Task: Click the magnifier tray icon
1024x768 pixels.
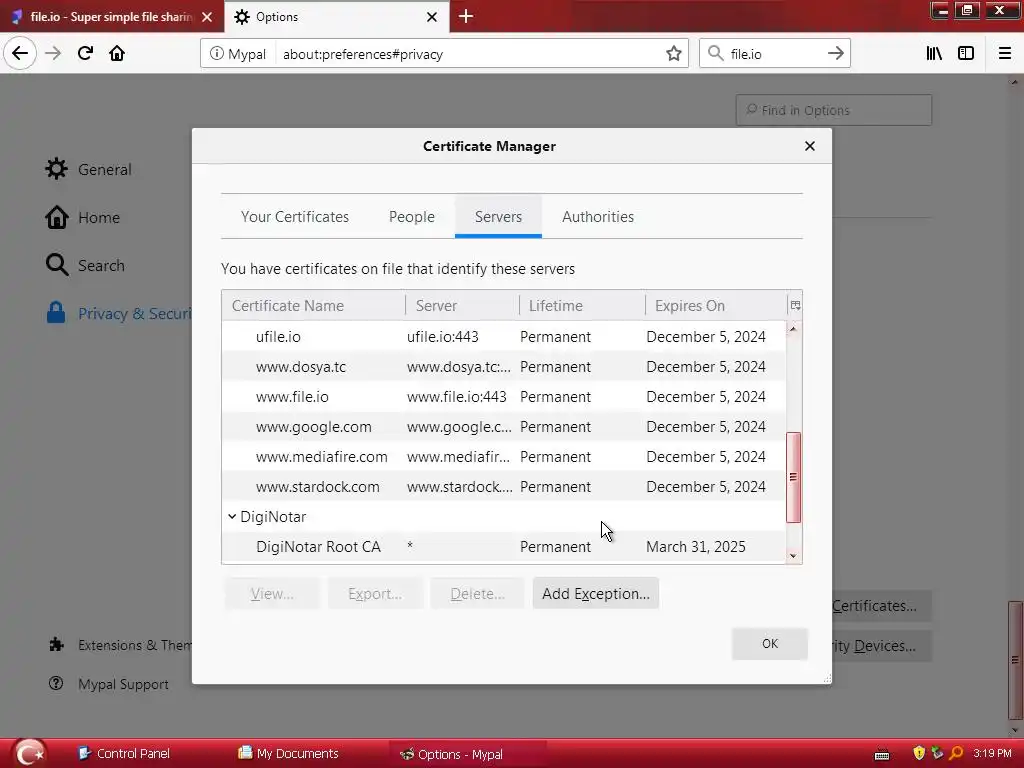Action: coord(956,753)
